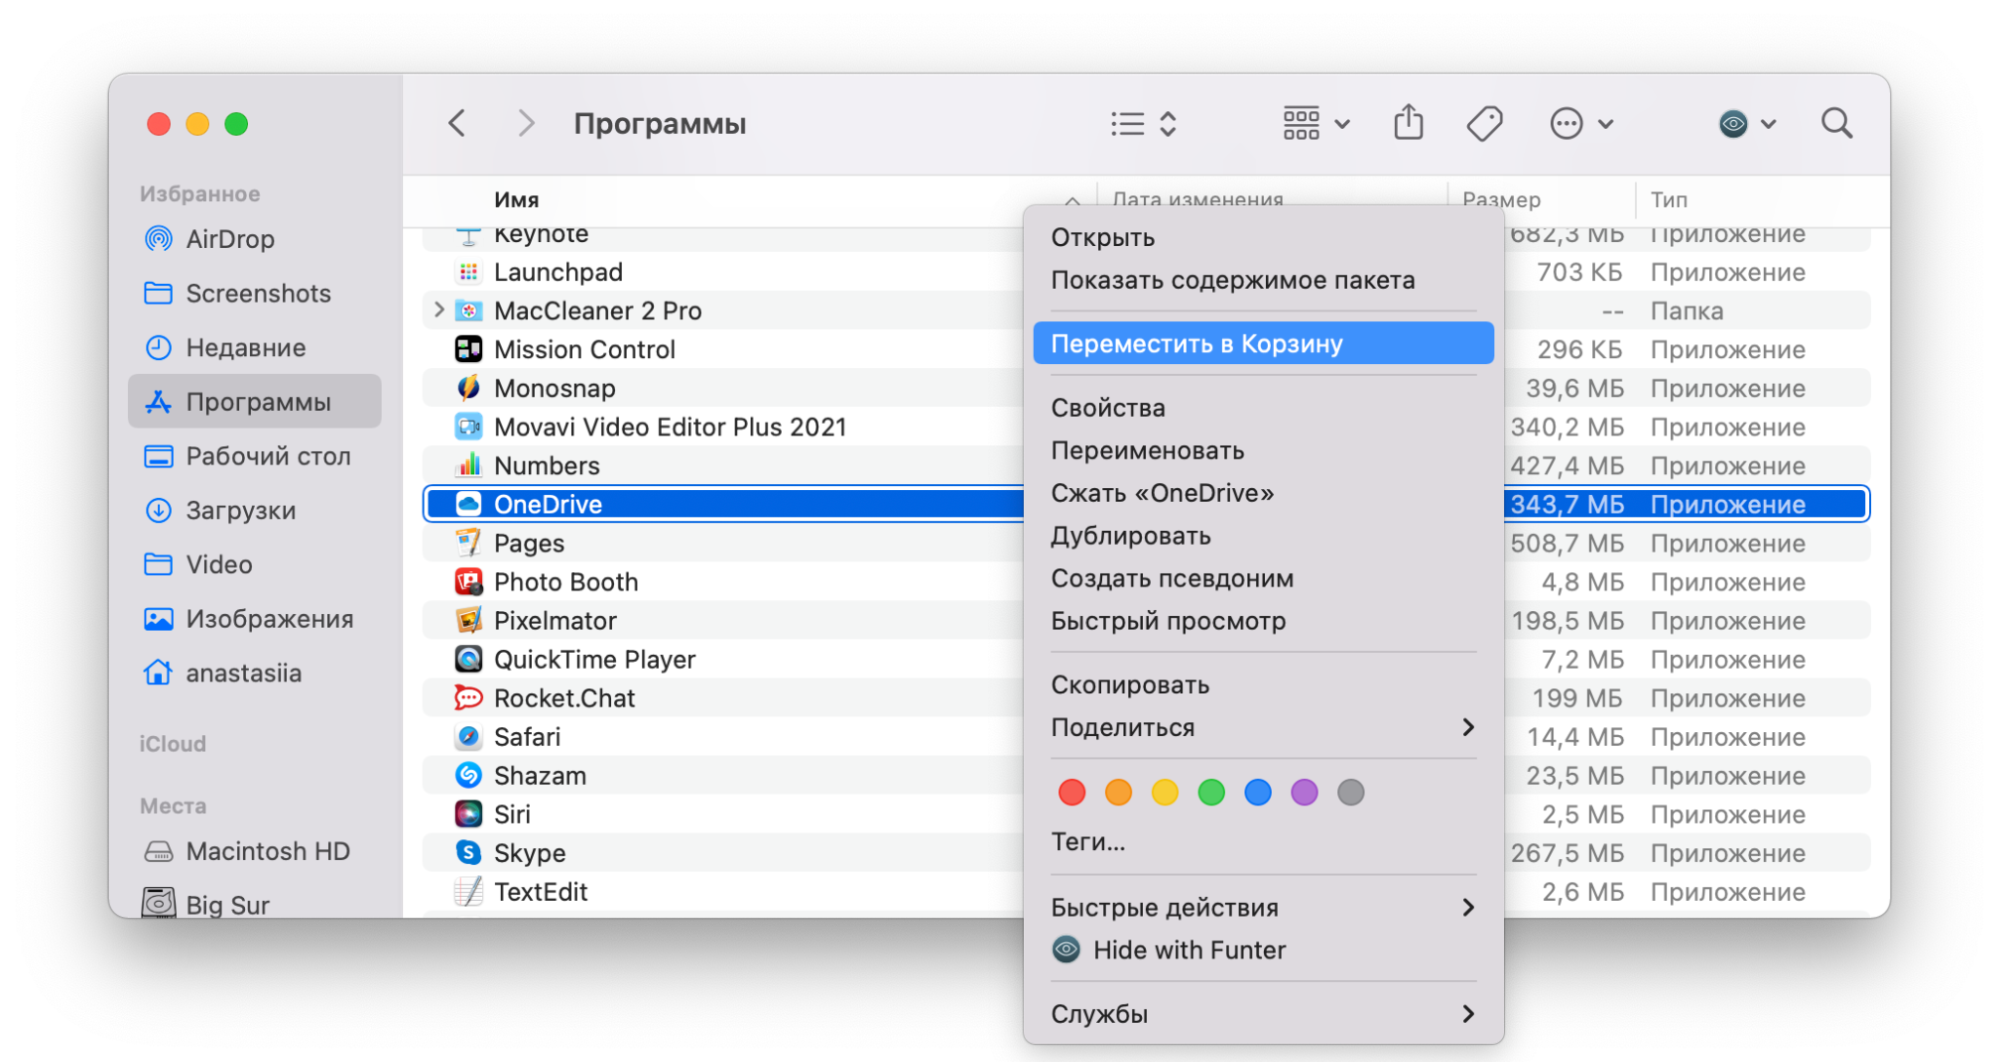Expand the Службы submenu
Viewport: 1999px width, 1062px height.
click(x=1263, y=1014)
